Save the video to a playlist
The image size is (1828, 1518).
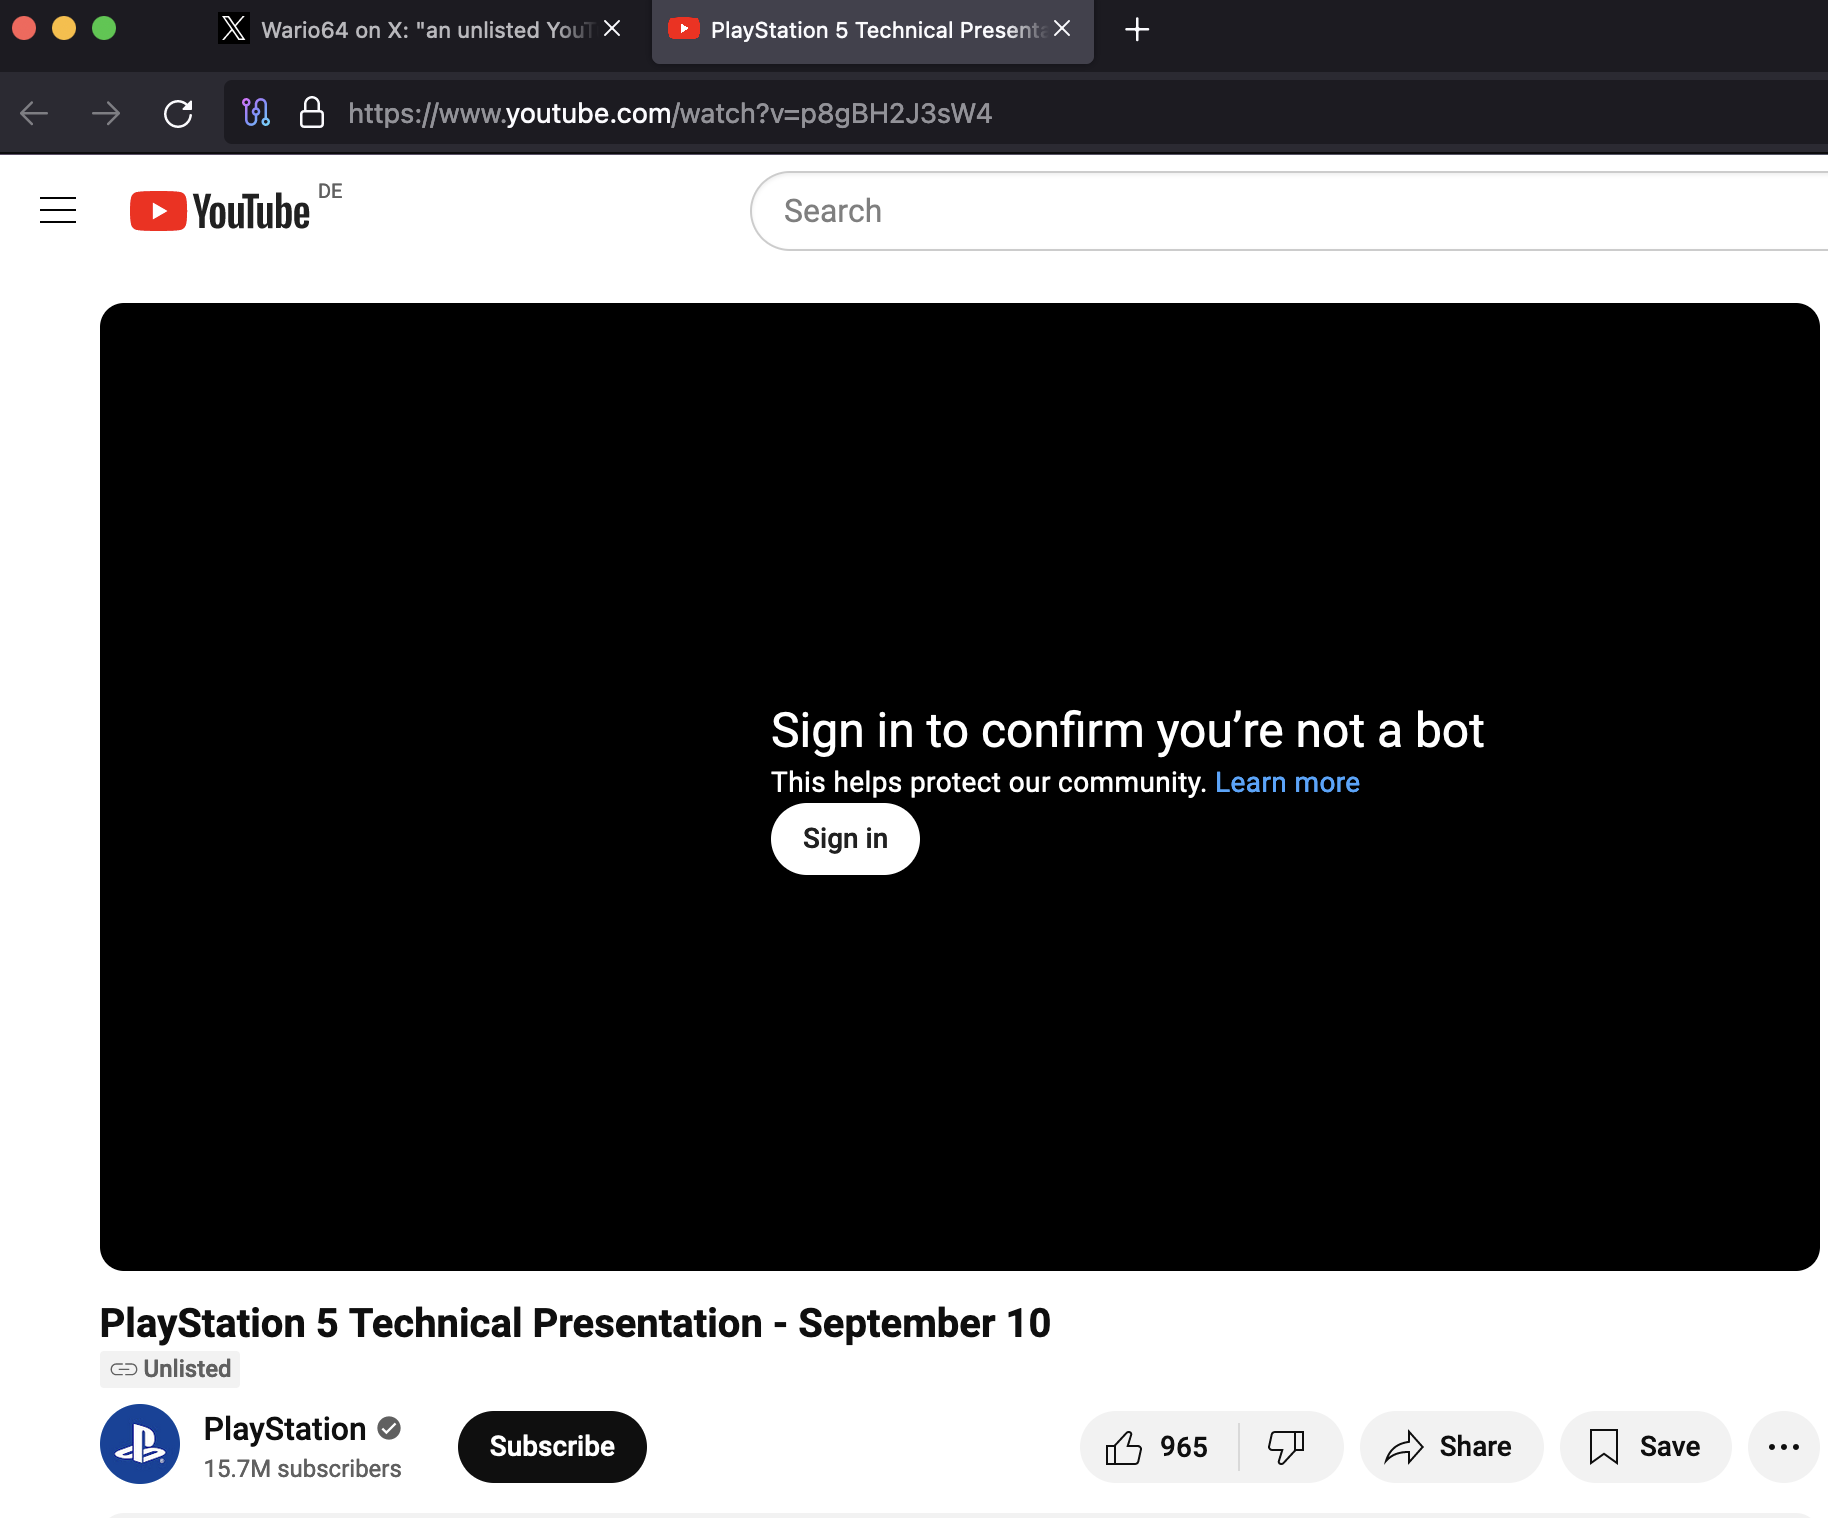click(1645, 1447)
